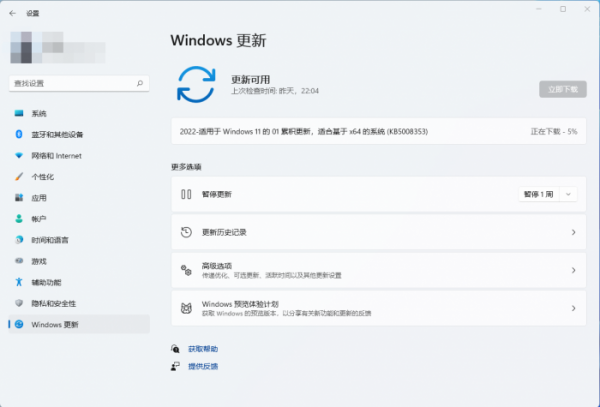Click the 系统 monitor icon
The image size is (600, 407).
click(x=19, y=113)
